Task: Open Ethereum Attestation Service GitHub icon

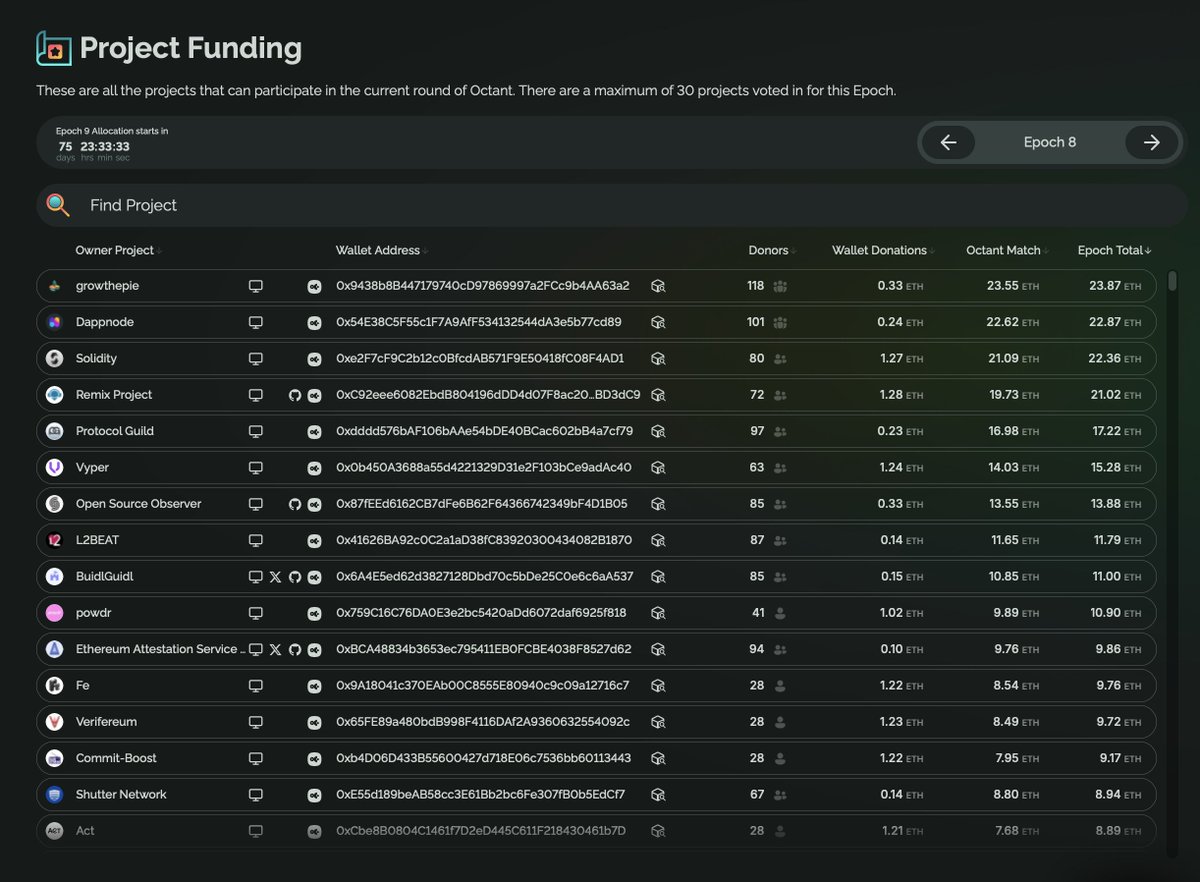Action: click(295, 649)
